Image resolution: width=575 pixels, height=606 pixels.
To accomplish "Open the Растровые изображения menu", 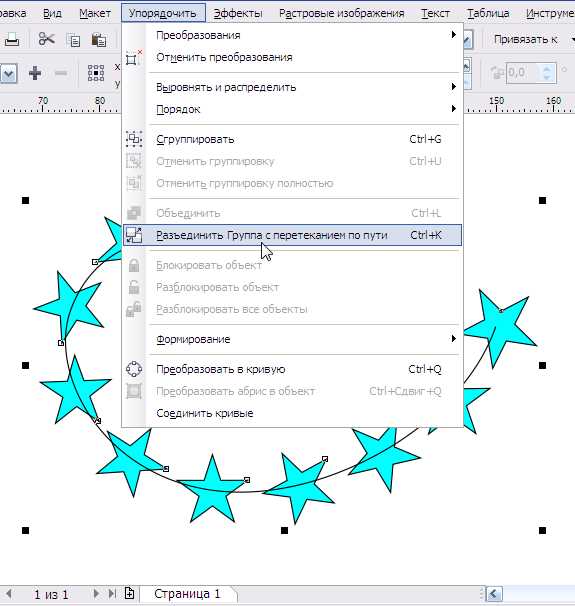I will point(342,14).
